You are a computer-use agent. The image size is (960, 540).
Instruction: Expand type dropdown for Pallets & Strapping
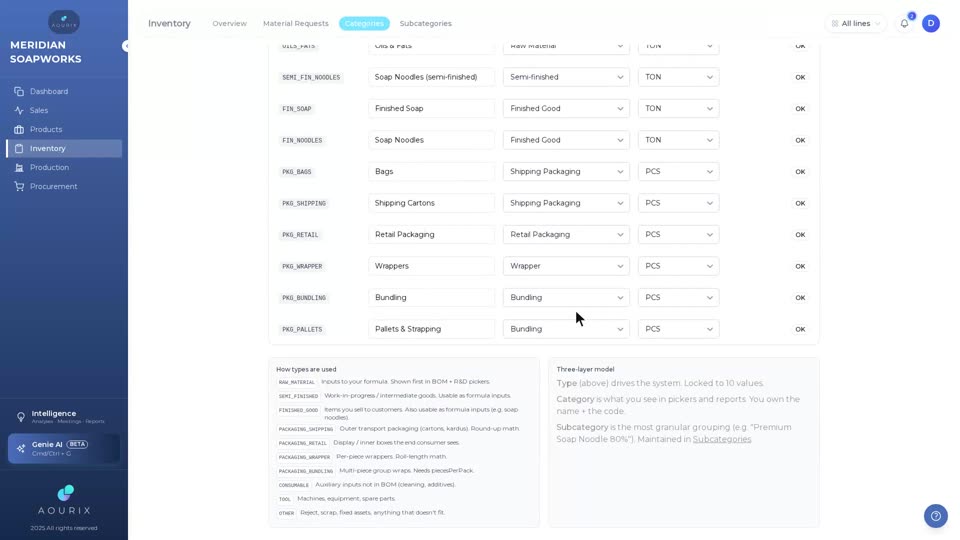pos(566,329)
